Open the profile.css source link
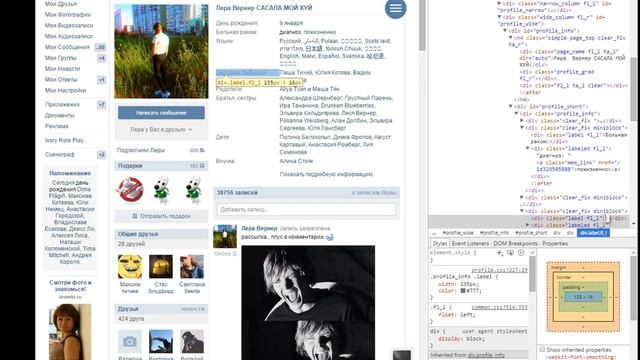The width and height of the screenshot is (640, 360). pyautogui.click(x=499, y=270)
